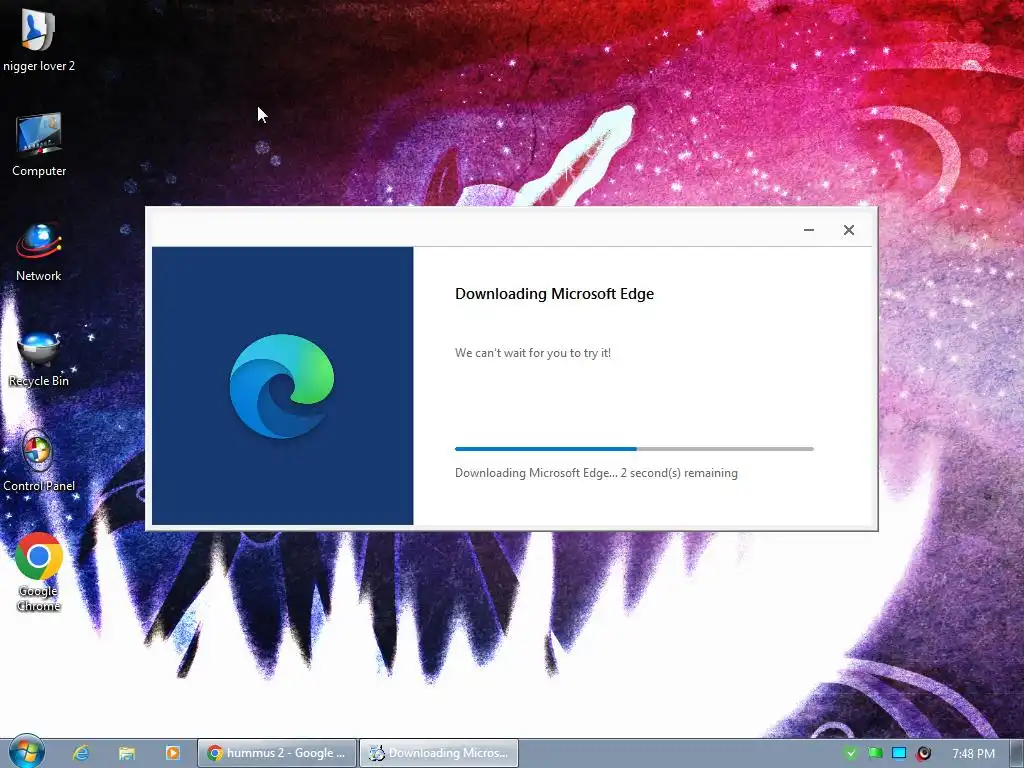Click the Show desktop strip
Image resolution: width=1024 pixels, height=768 pixels.
click(x=1016, y=753)
